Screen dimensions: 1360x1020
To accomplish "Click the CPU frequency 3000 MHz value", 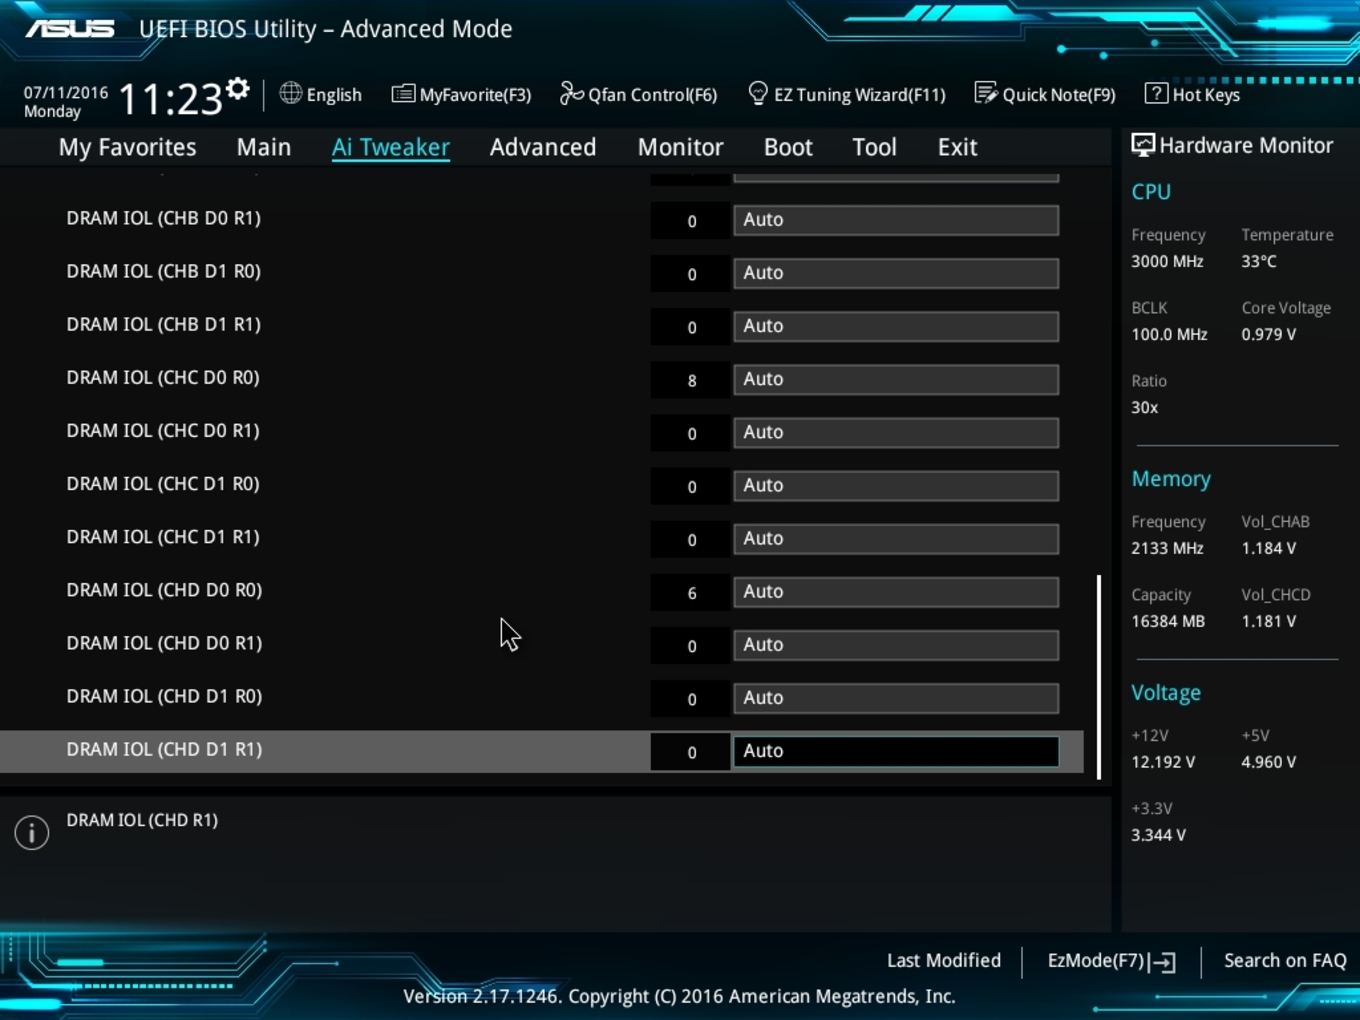I will click(1167, 261).
